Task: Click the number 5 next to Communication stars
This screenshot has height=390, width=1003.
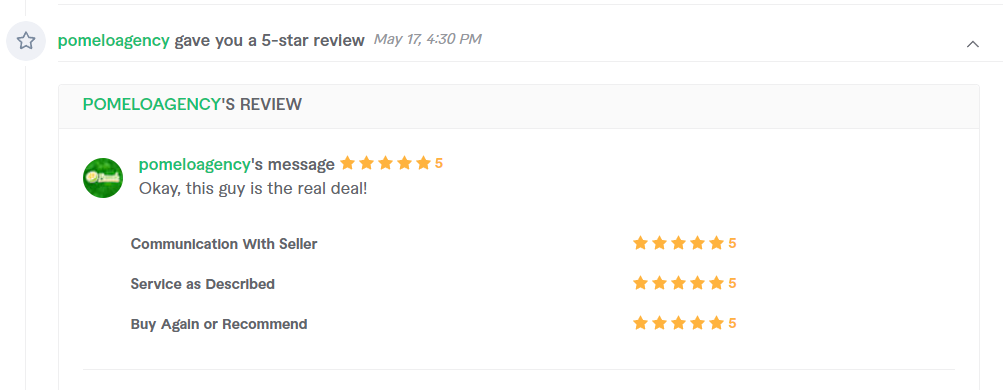Action: pos(732,243)
